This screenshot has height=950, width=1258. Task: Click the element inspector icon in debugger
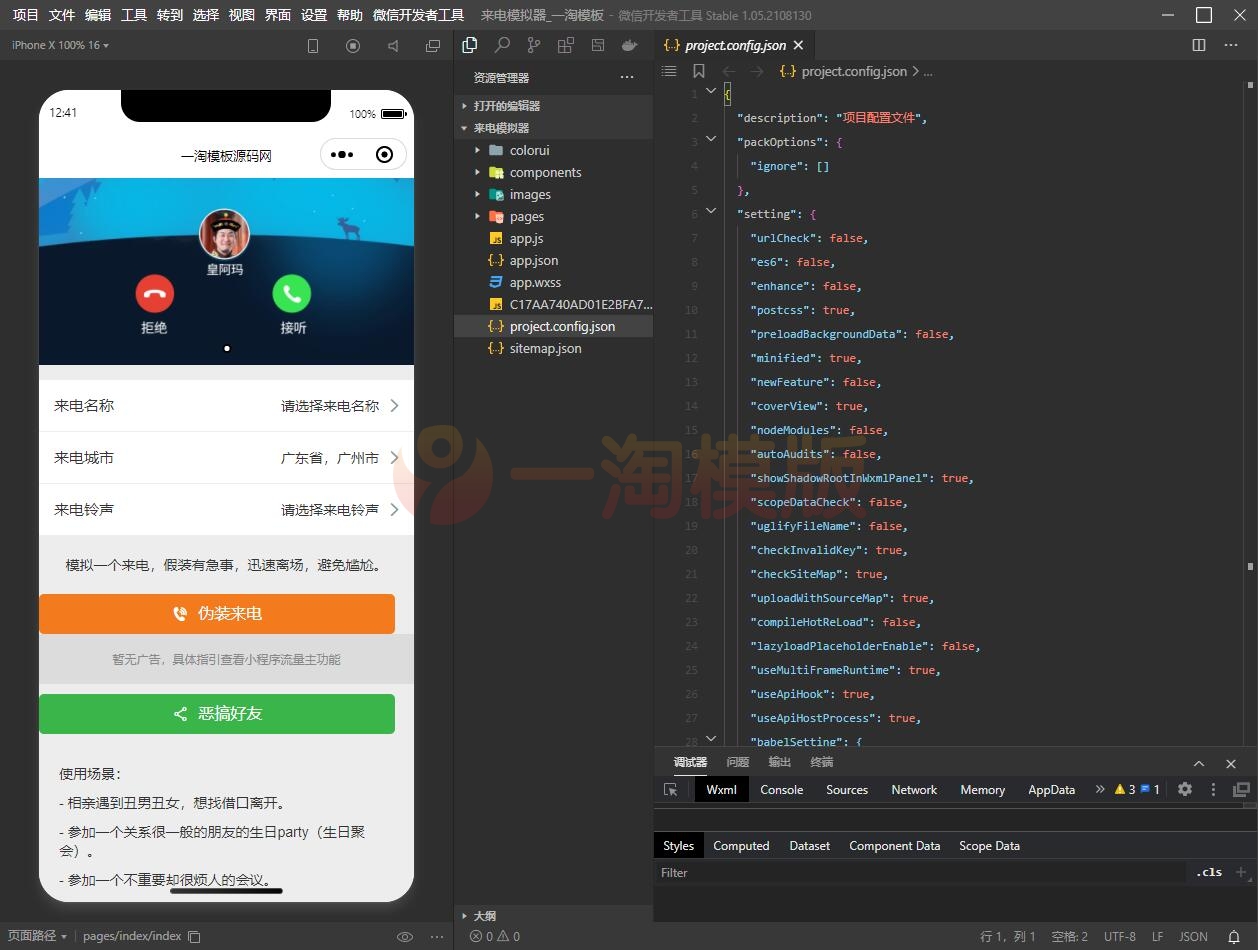pos(671,789)
